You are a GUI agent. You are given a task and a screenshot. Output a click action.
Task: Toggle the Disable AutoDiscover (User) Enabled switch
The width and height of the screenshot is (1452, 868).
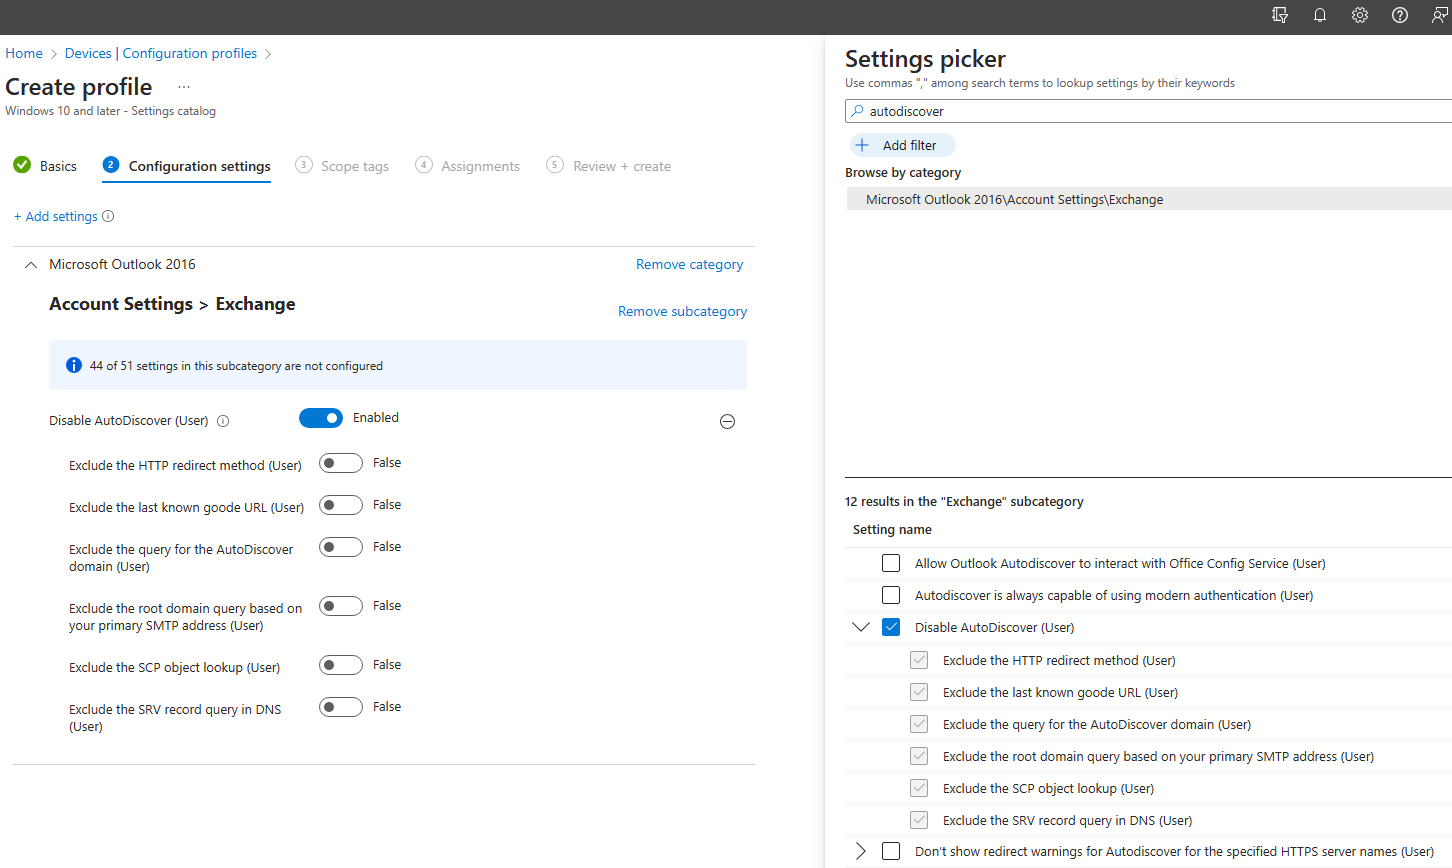coord(321,418)
